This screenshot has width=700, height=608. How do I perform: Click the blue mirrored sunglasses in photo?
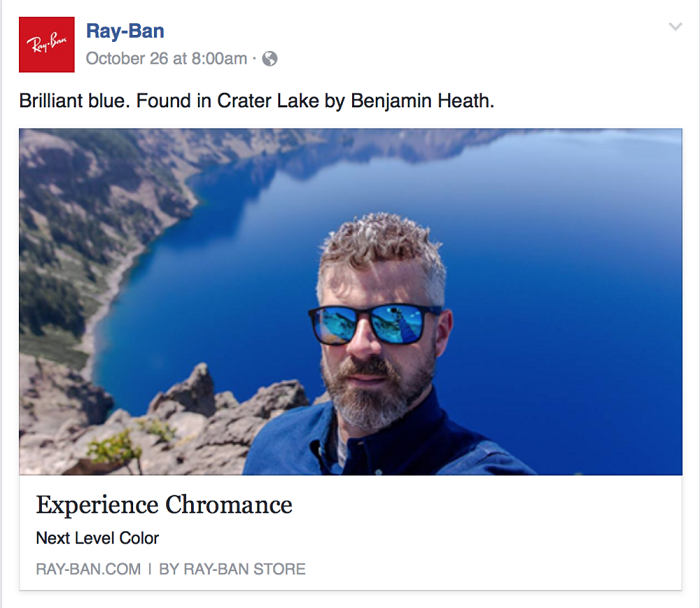pyautogui.click(x=374, y=325)
